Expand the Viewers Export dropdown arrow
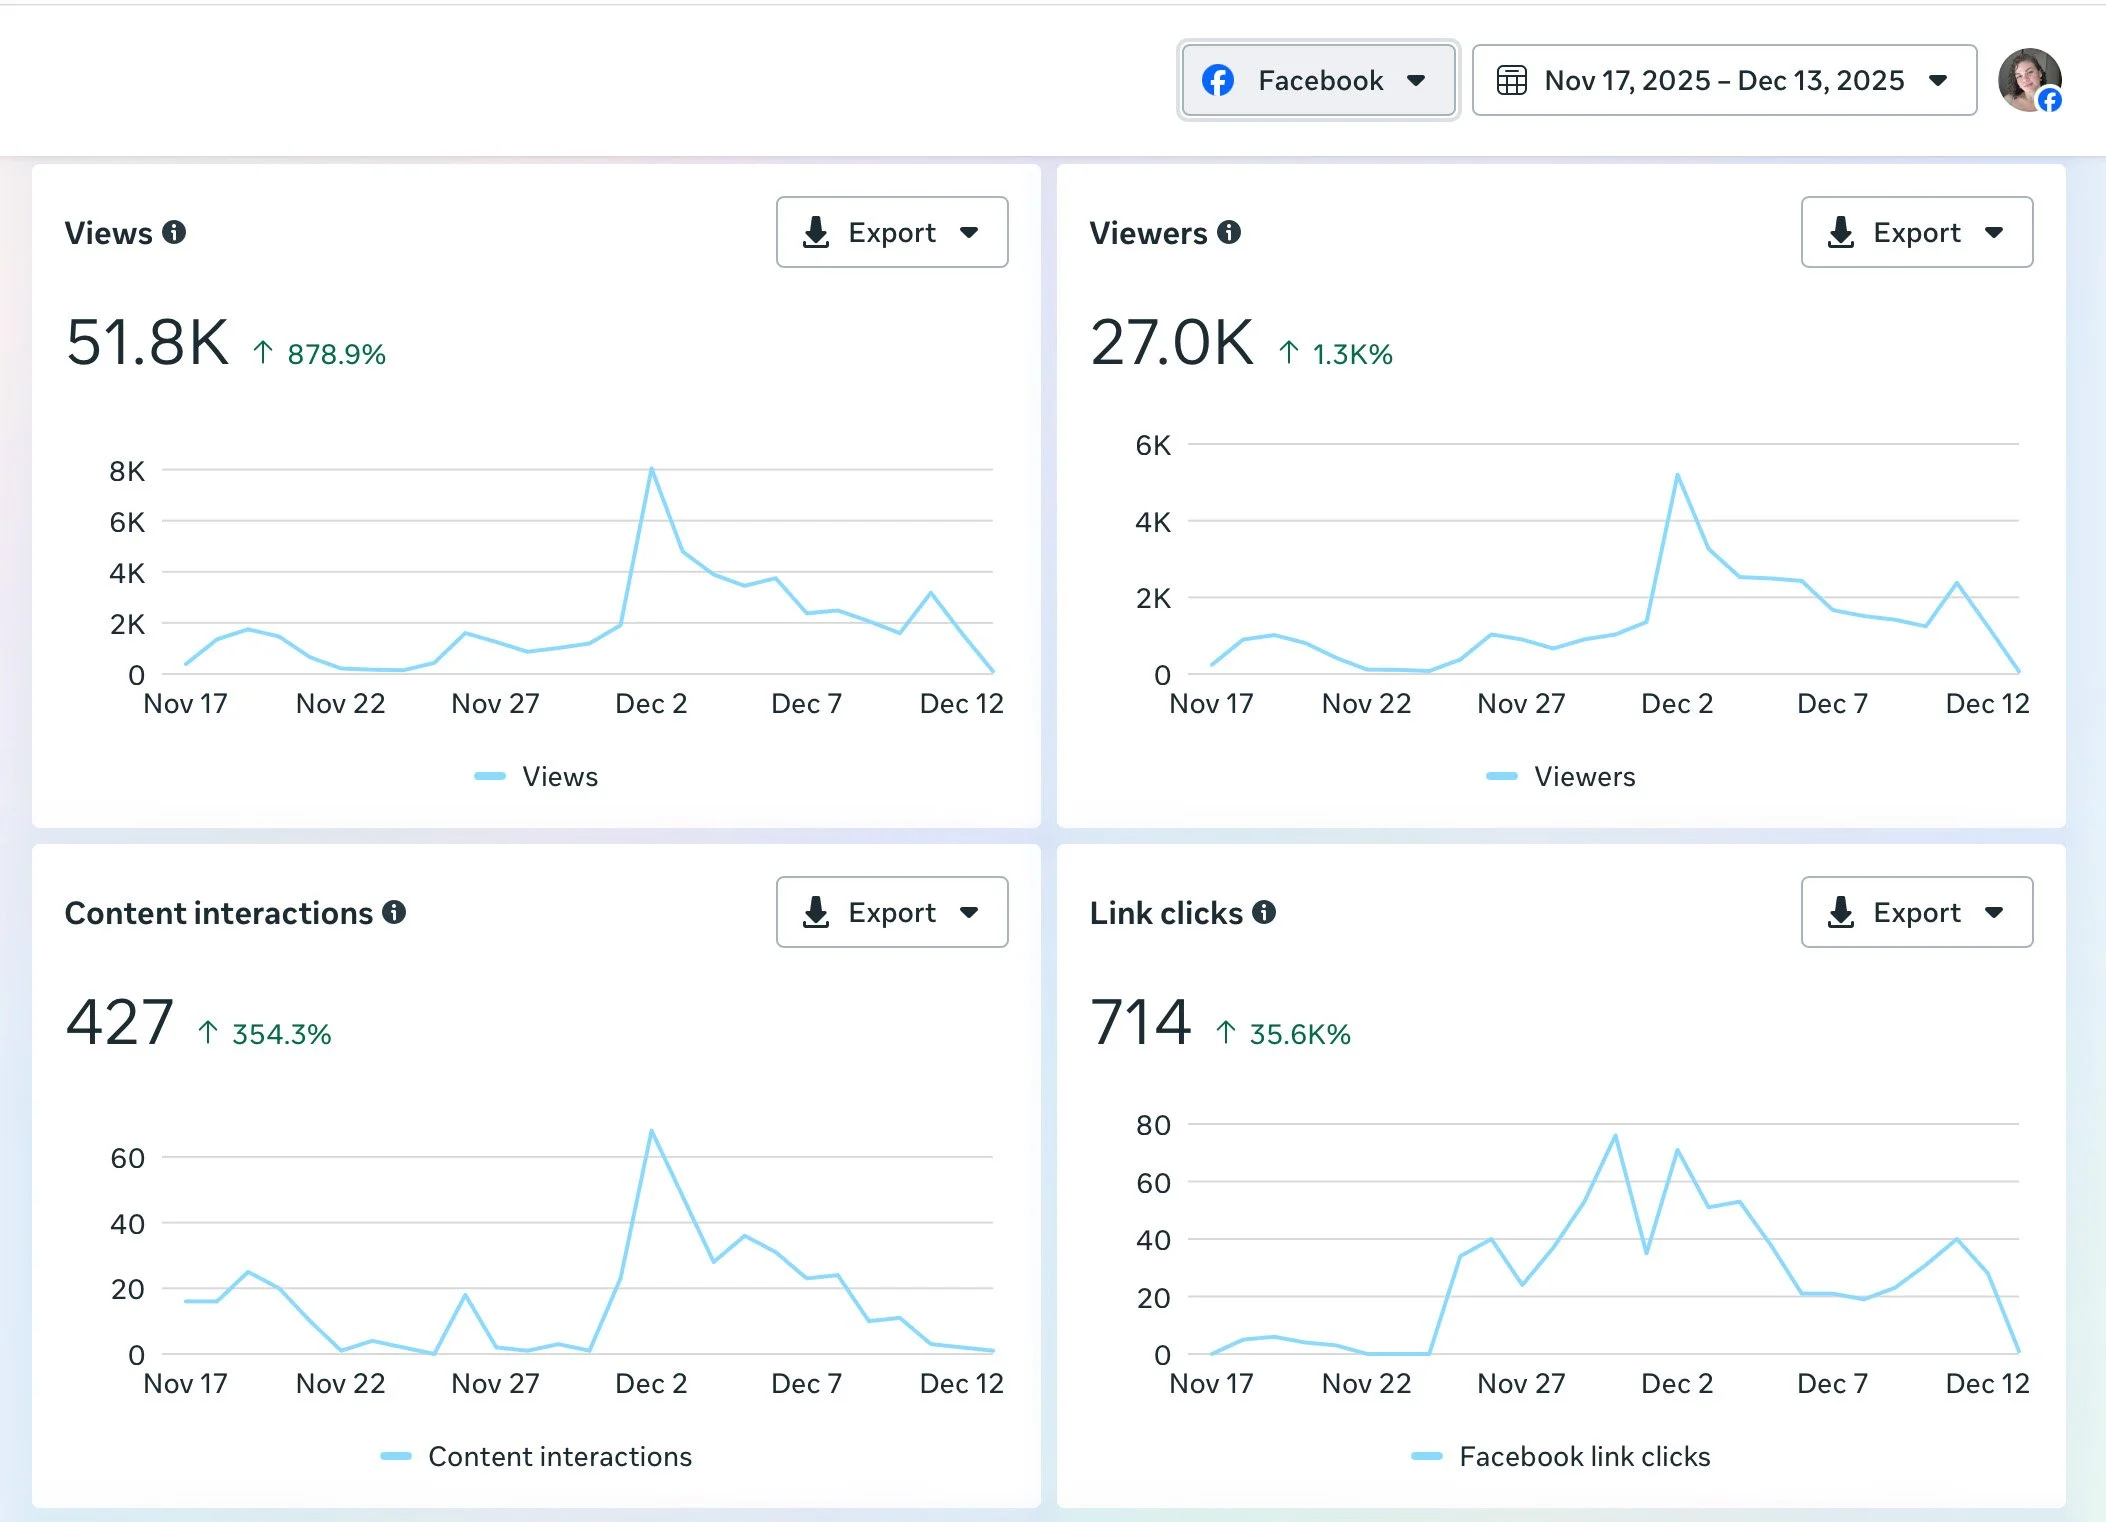This screenshot has height=1522, width=2106. click(x=1994, y=232)
